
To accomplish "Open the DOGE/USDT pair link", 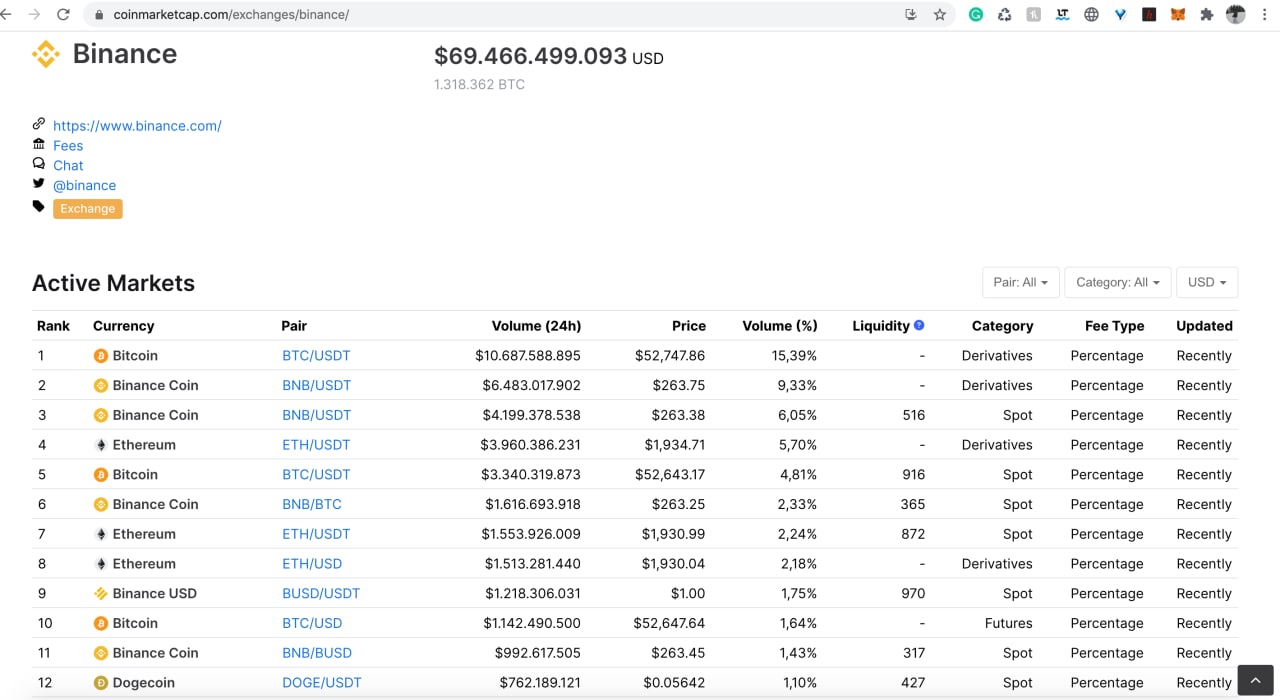I will pos(322,683).
